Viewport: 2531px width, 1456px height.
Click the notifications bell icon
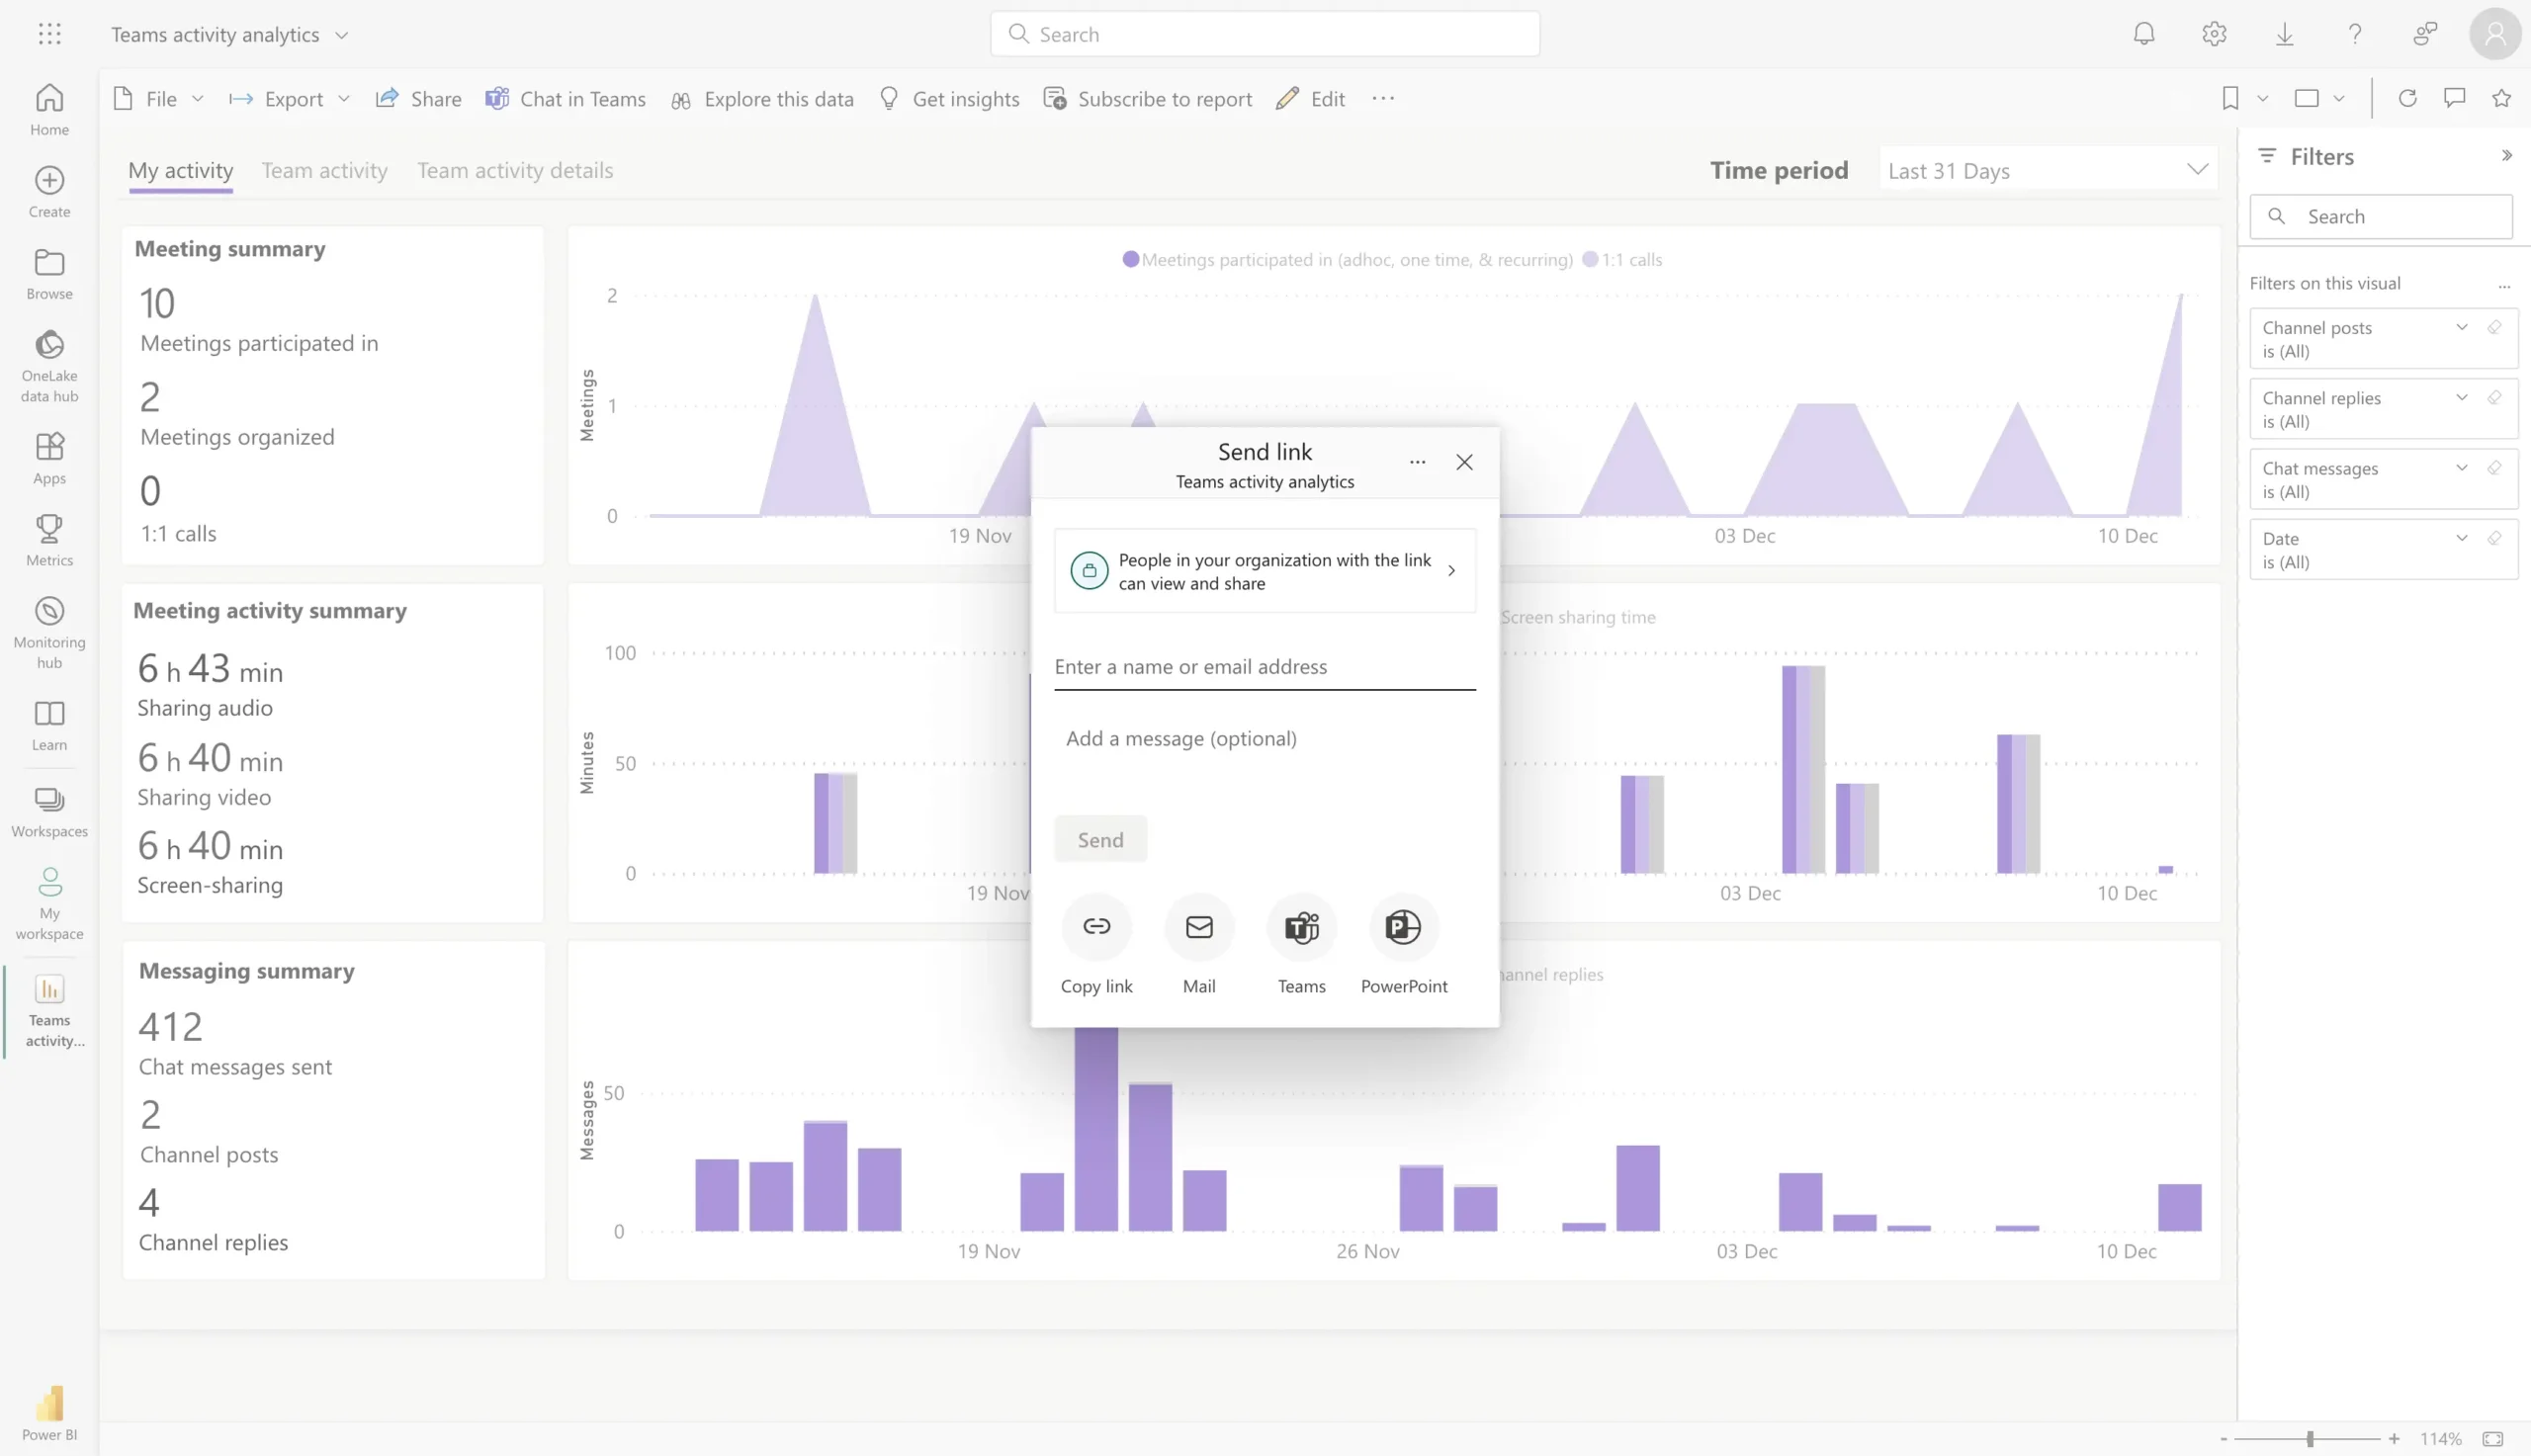2143,34
